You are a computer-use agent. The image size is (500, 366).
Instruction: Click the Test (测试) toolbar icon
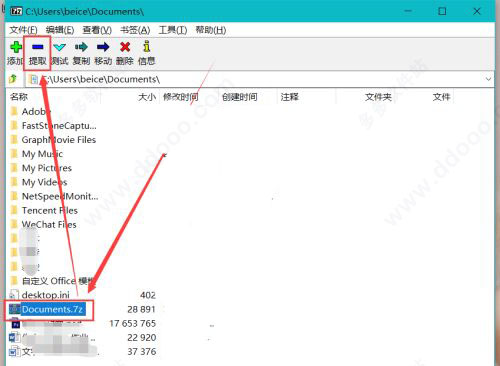tap(59, 47)
